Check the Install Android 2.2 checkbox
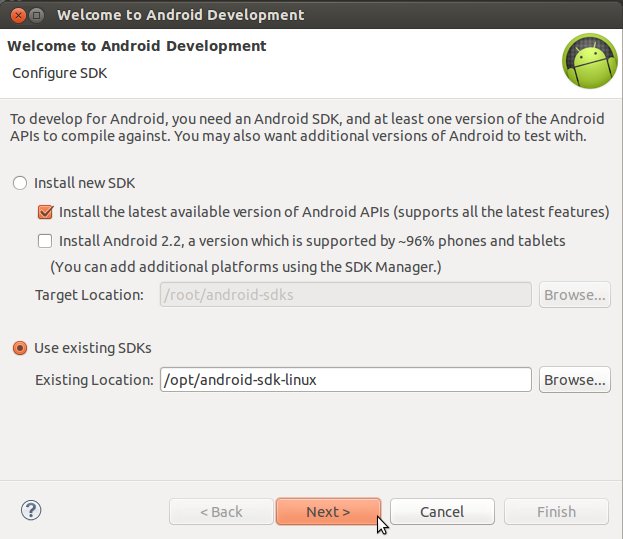The height and width of the screenshot is (539, 623). coord(45,241)
